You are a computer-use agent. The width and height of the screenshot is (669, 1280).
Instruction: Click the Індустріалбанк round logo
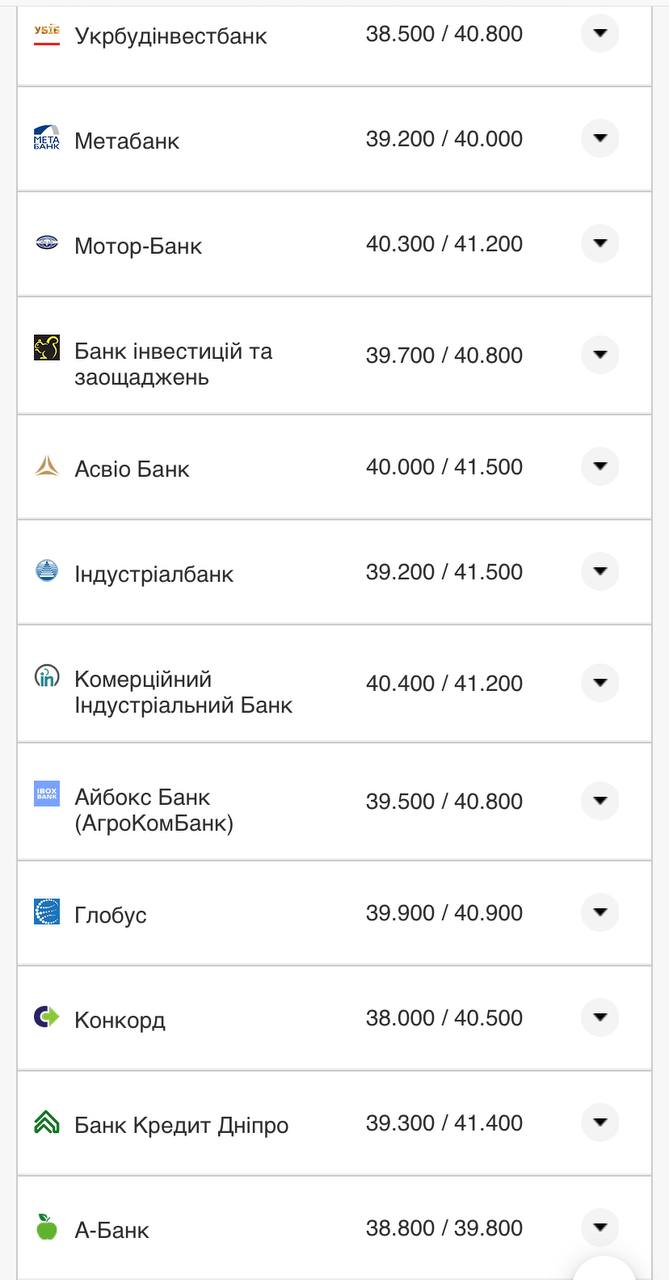coord(47,571)
